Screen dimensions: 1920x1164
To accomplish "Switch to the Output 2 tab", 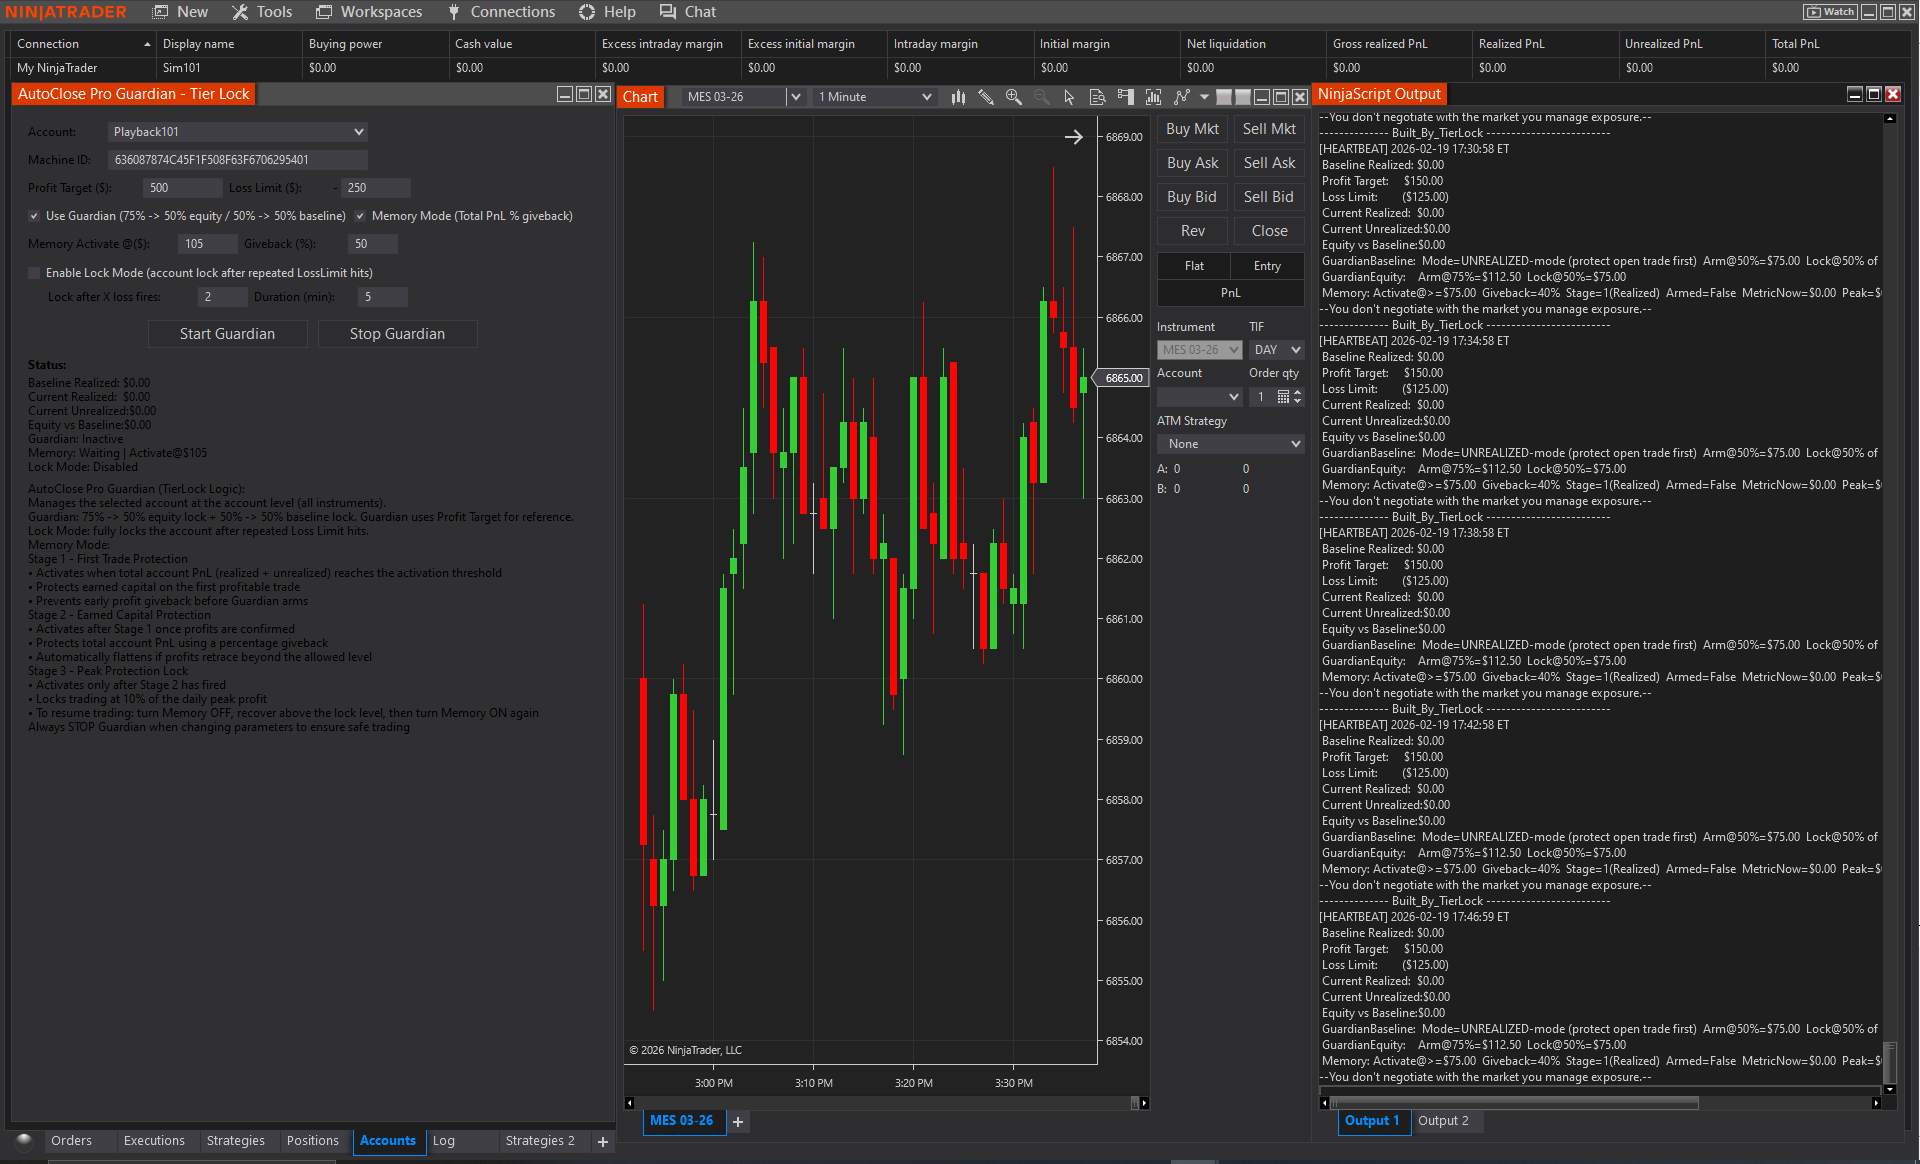I will pos(1446,1121).
